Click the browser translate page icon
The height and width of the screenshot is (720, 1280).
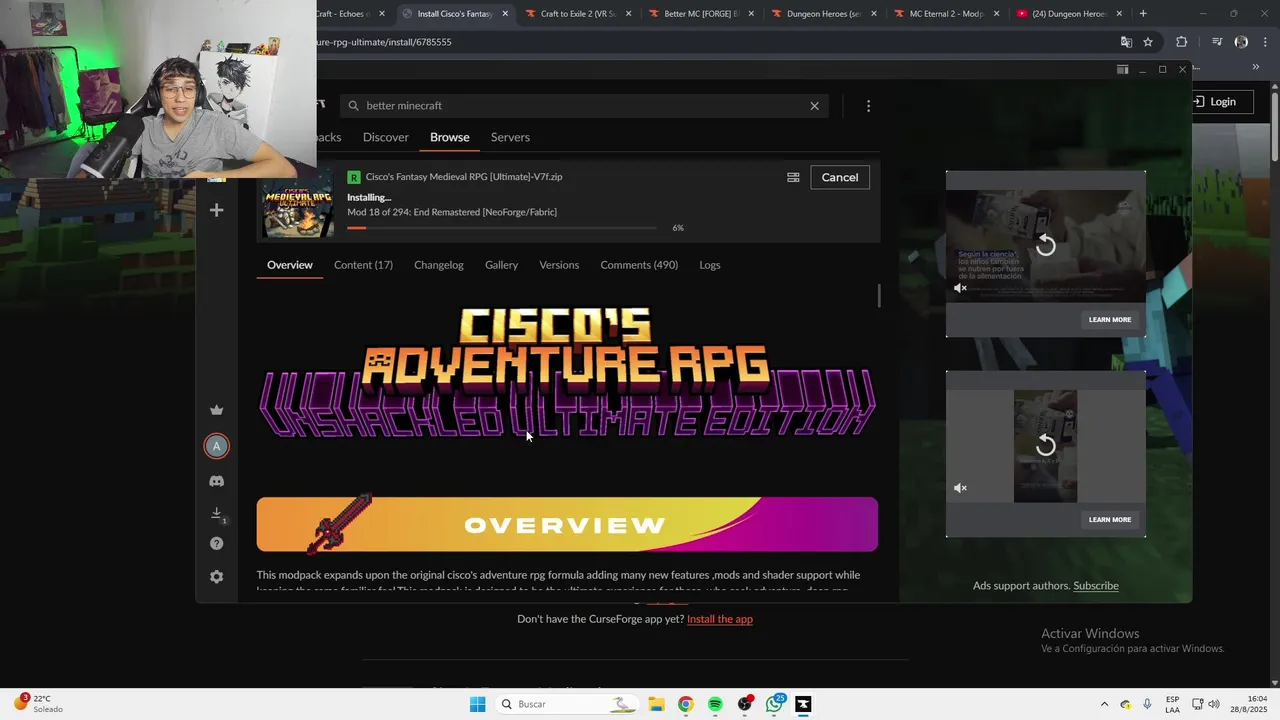point(1126,42)
